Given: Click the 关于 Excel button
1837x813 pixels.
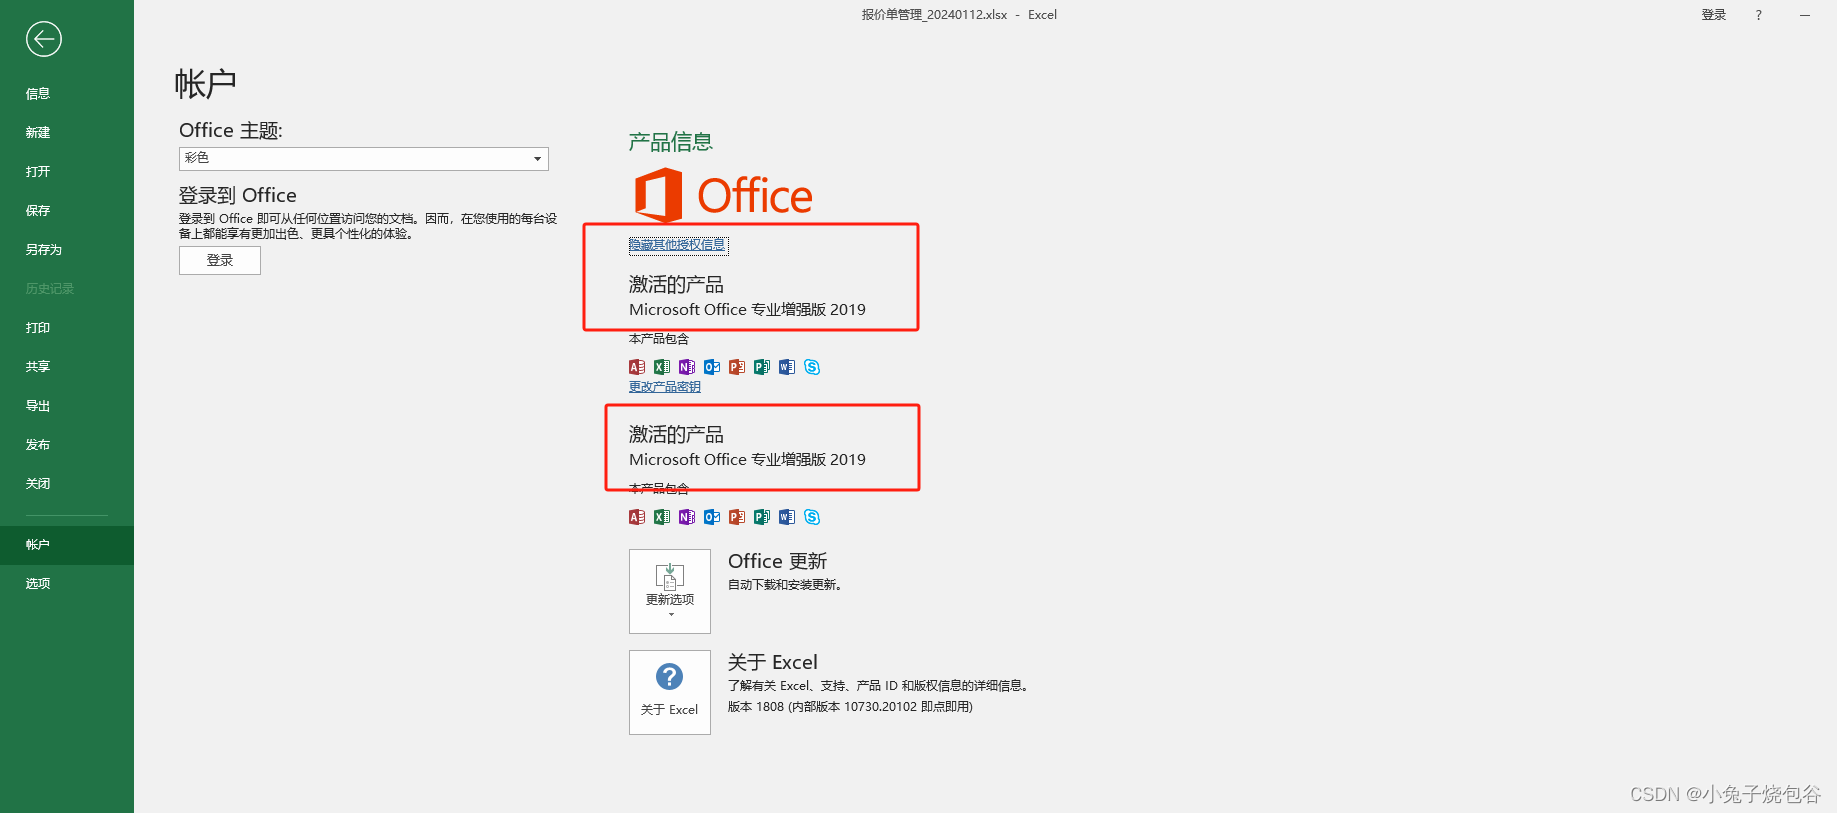Looking at the screenshot, I should pos(670,692).
